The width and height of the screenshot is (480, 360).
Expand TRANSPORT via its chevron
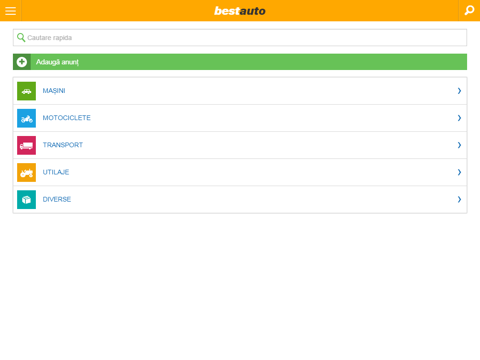[459, 145]
